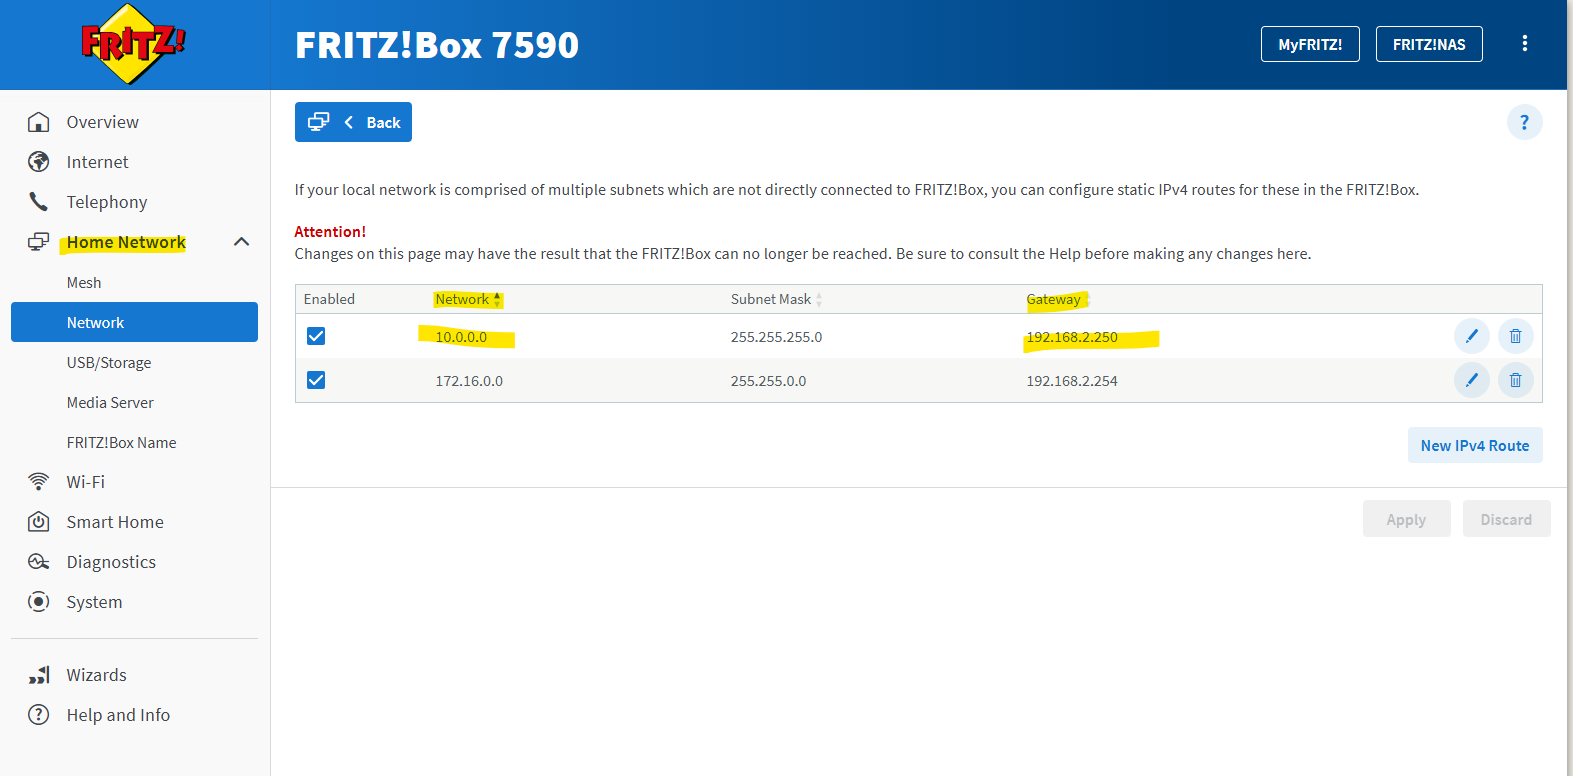Disable the 172.16.0.0 route checkbox
The image size is (1573, 776).
pos(316,380)
